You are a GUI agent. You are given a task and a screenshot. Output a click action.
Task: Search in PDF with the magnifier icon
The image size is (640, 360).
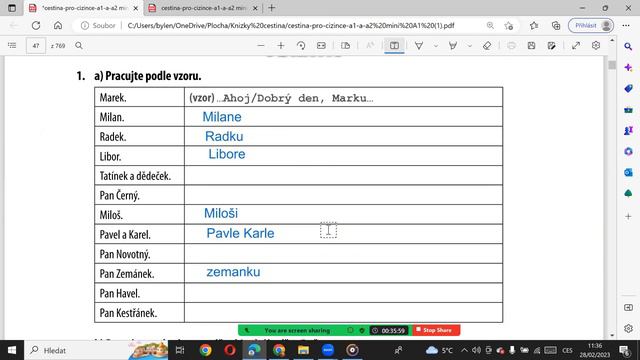pyautogui.click(x=79, y=45)
